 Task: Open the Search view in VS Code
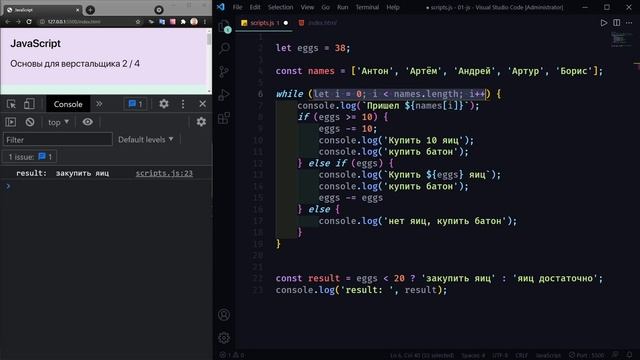(224, 48)
